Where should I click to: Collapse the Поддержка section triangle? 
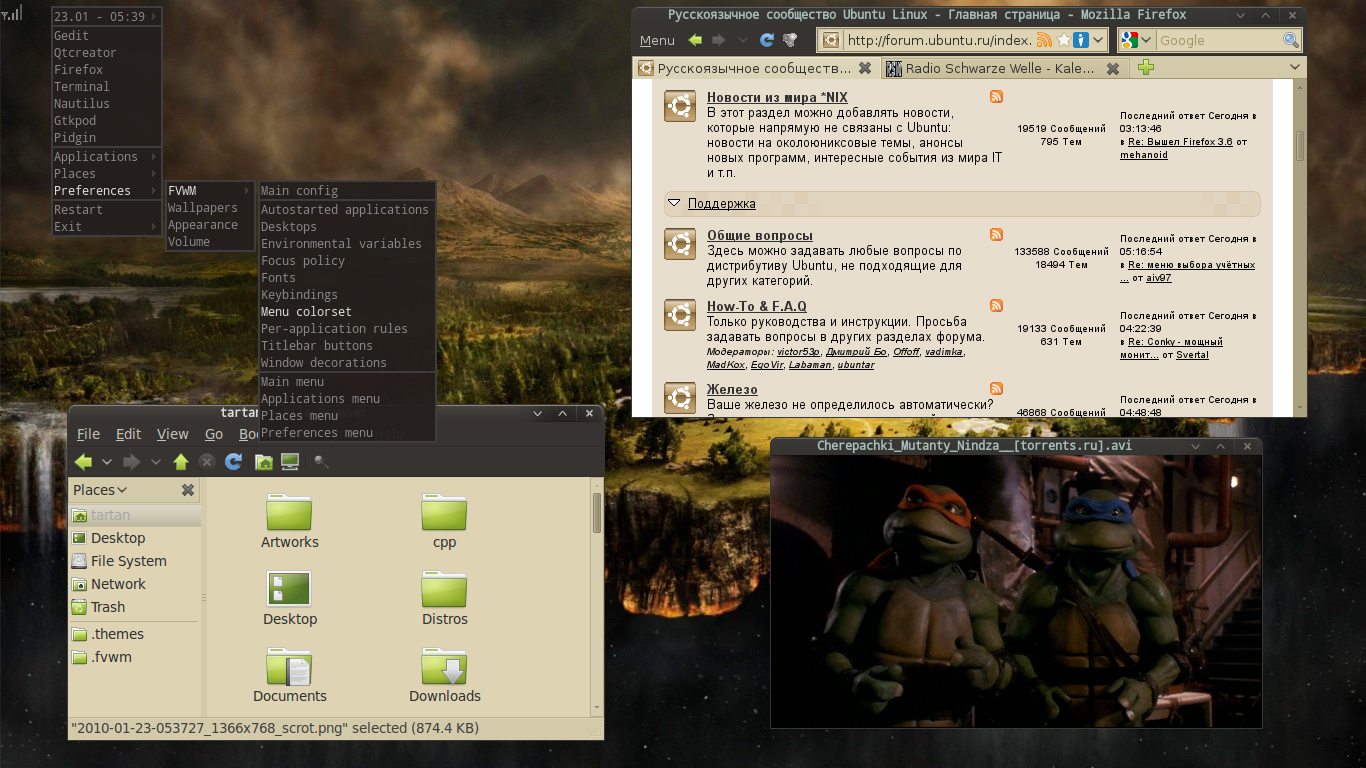point(675,204)
